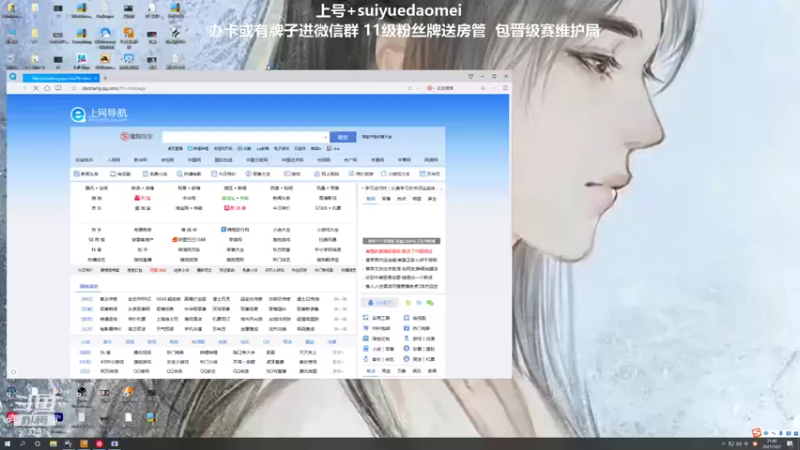The image size is (800, 450).
Task: Open a new browser tab with plus button
Action: click(106, 78)
